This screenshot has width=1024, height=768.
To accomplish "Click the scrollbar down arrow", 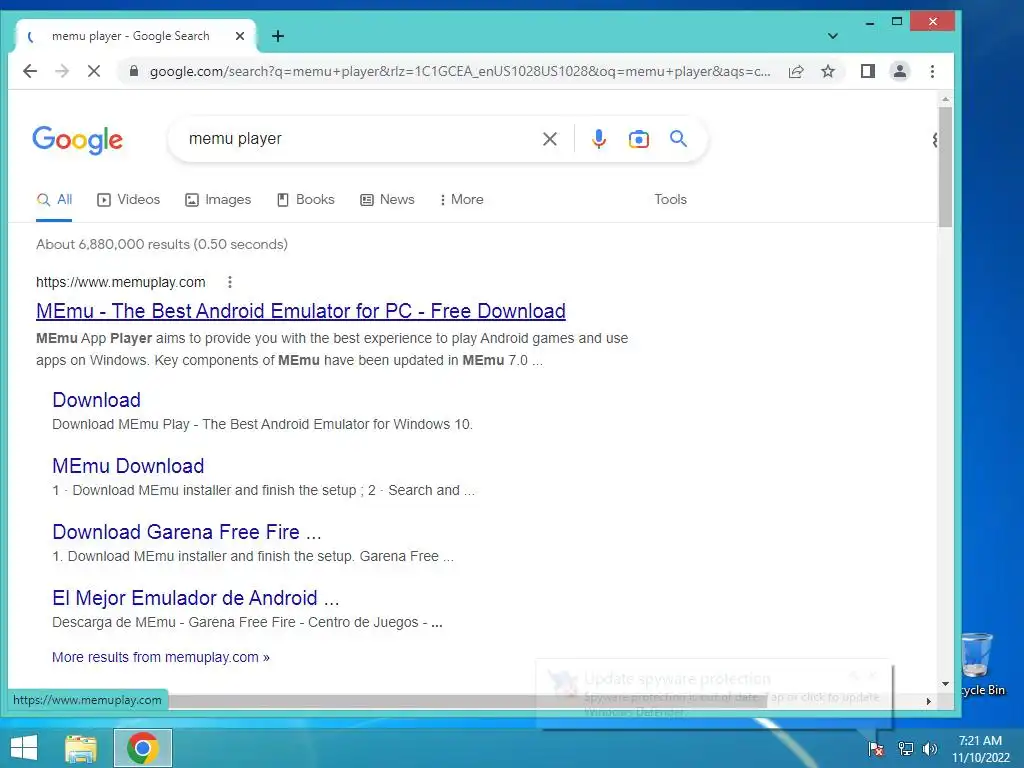I will tap(945, 684).
